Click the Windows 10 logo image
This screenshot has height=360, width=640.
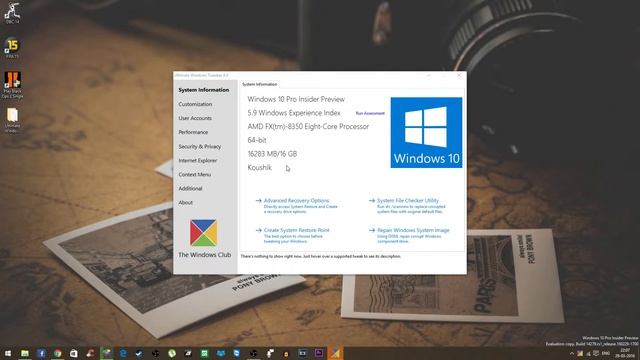(426, 132)
